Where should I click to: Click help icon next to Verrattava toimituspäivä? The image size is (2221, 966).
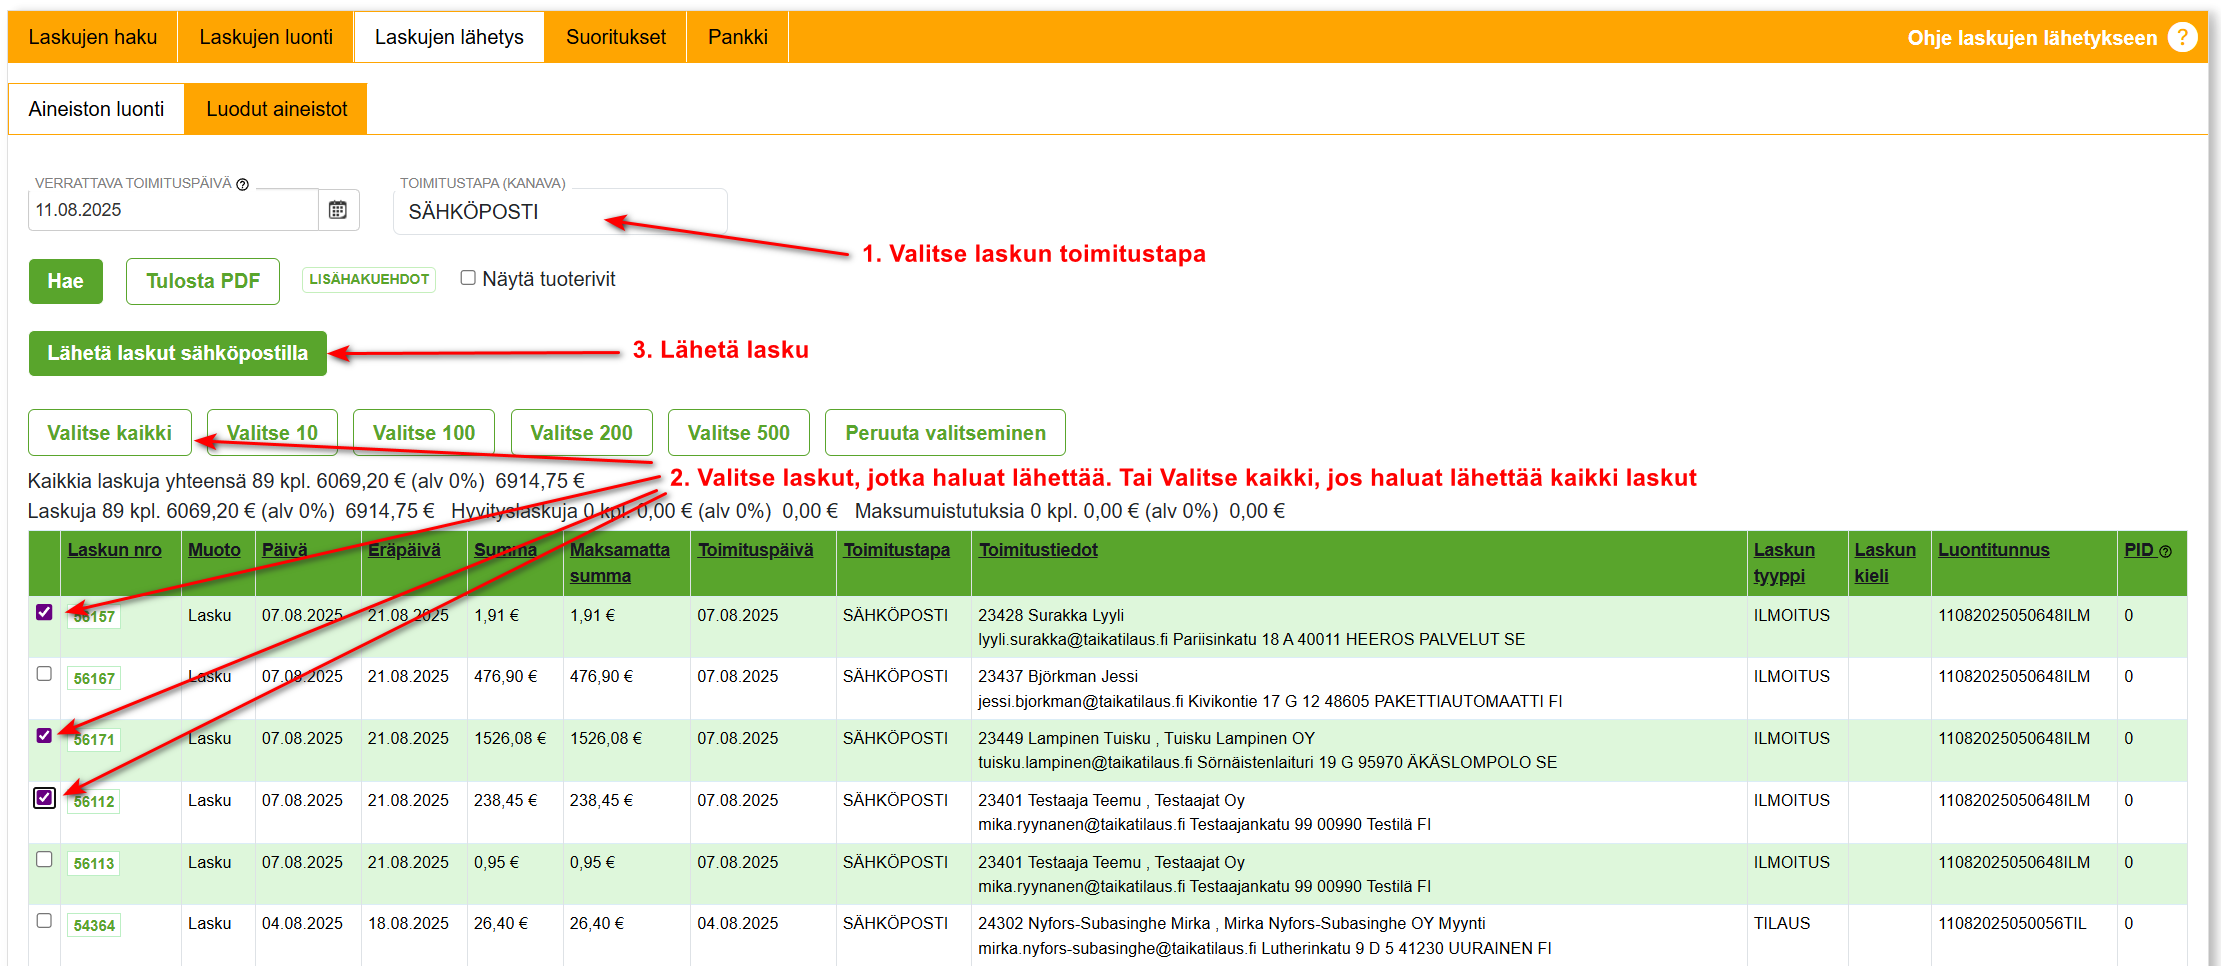242,184
